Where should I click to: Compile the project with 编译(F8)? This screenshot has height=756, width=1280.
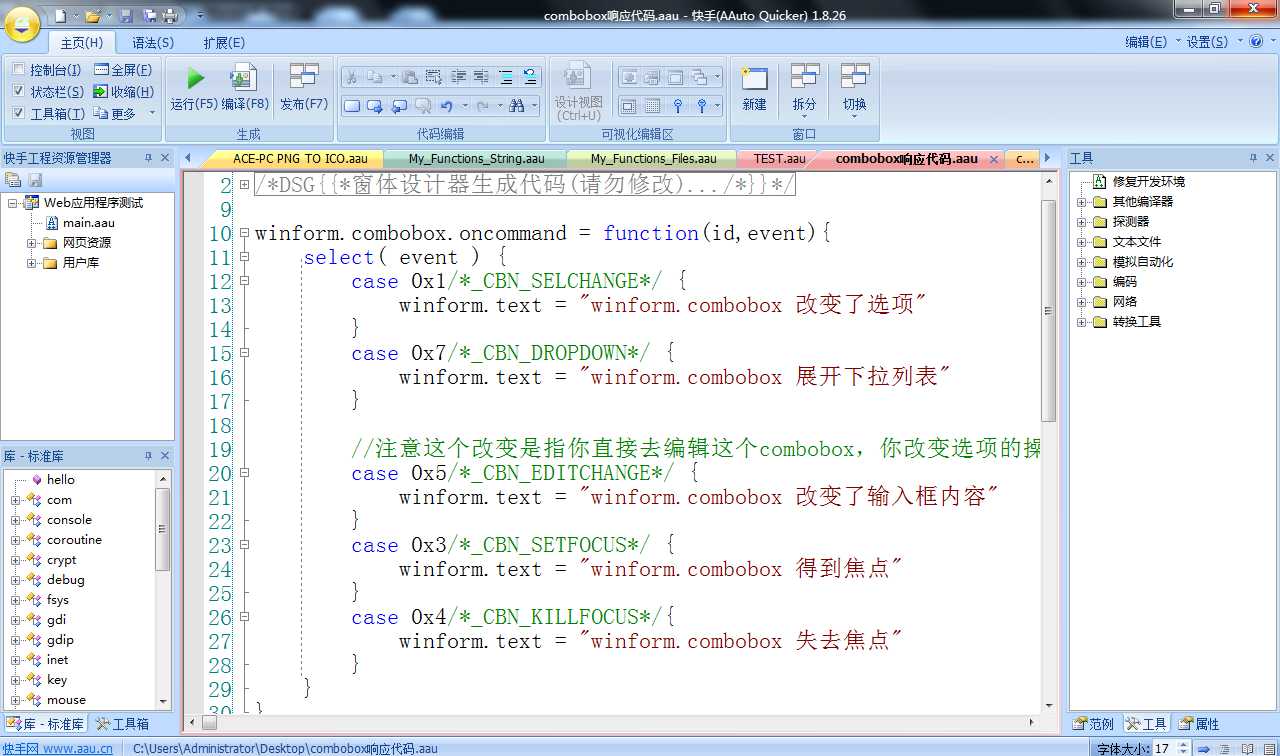tap(245, 88)
